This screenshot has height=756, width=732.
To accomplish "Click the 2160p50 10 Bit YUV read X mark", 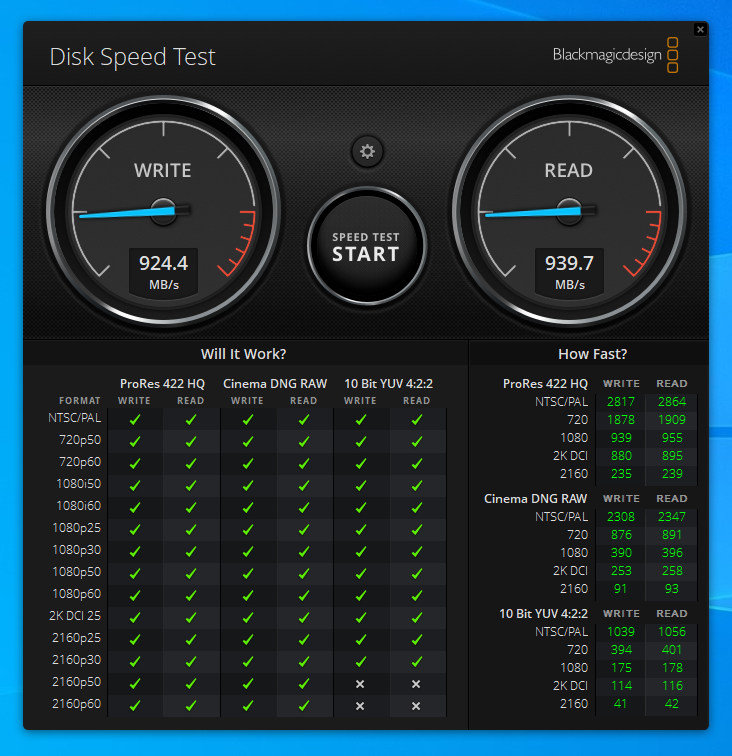I will tap(416, 684).
